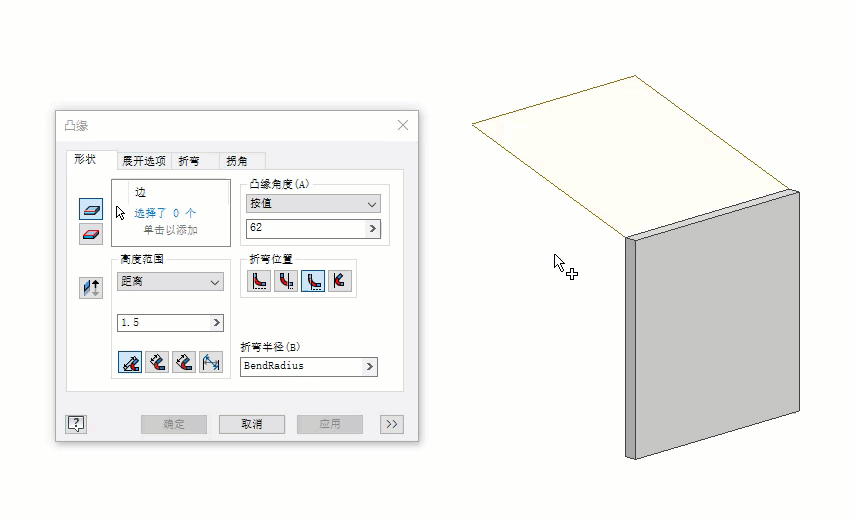Viewport: 854px width, 518px height.
Task: Open the 按值 flange angle dropdown
Action: coord(313,204)
